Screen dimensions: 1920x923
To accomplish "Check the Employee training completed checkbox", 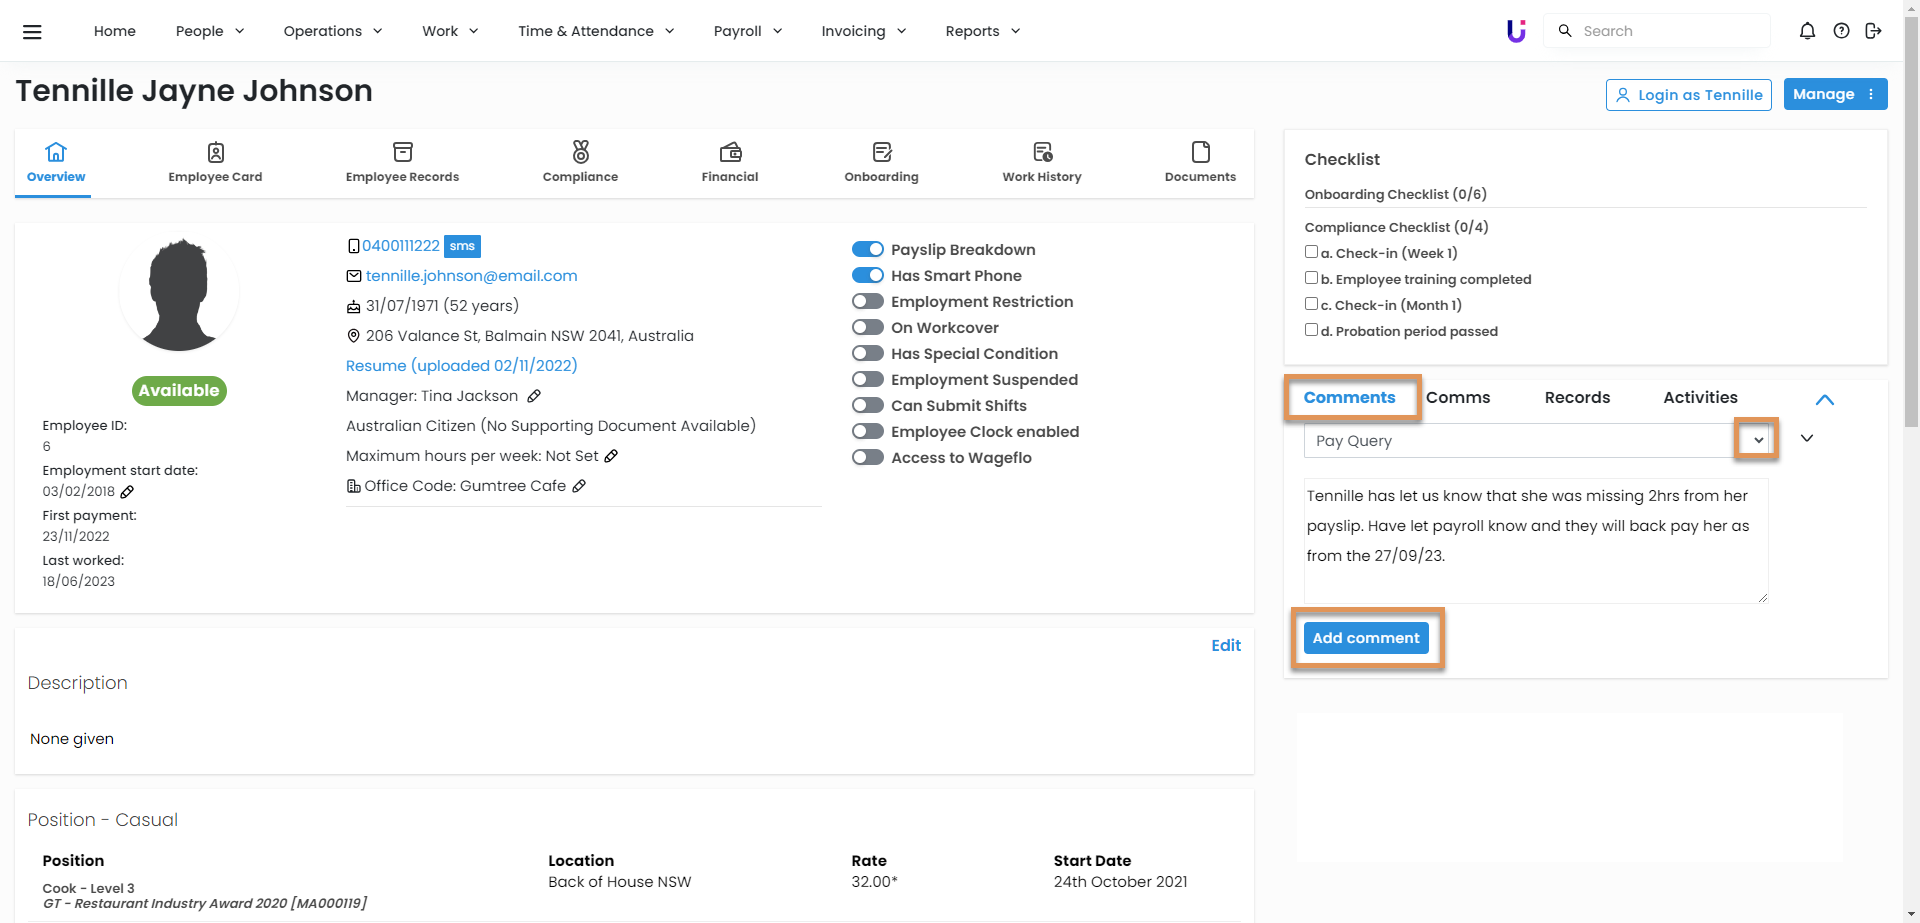I will 1311,278.
